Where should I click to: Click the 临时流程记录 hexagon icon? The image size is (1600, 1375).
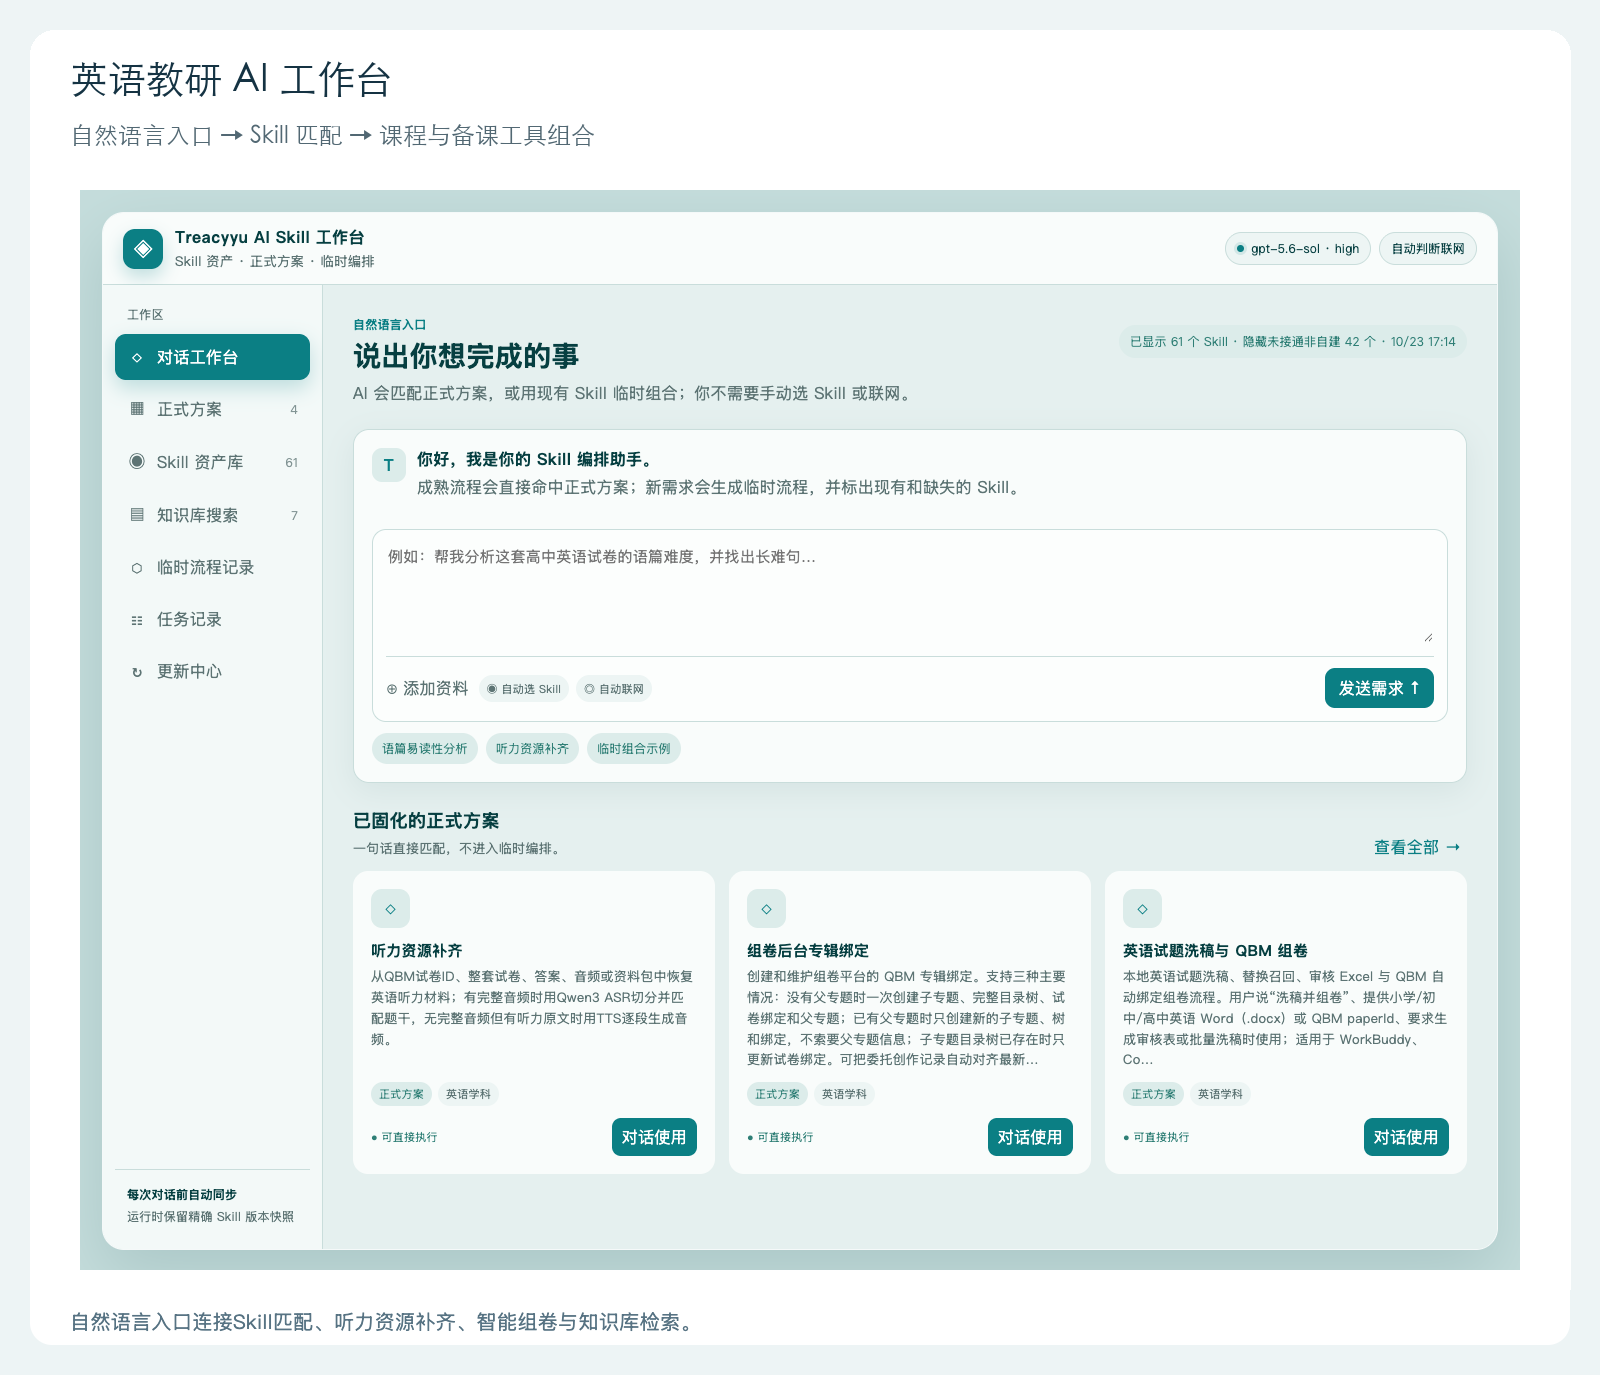pos(137,568)
